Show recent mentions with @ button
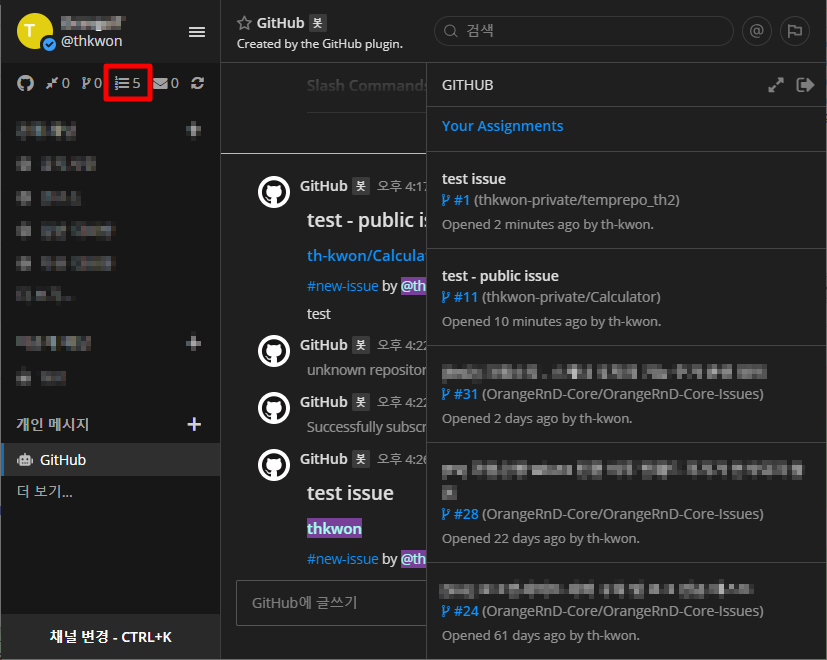 click(x=756, y=31)
